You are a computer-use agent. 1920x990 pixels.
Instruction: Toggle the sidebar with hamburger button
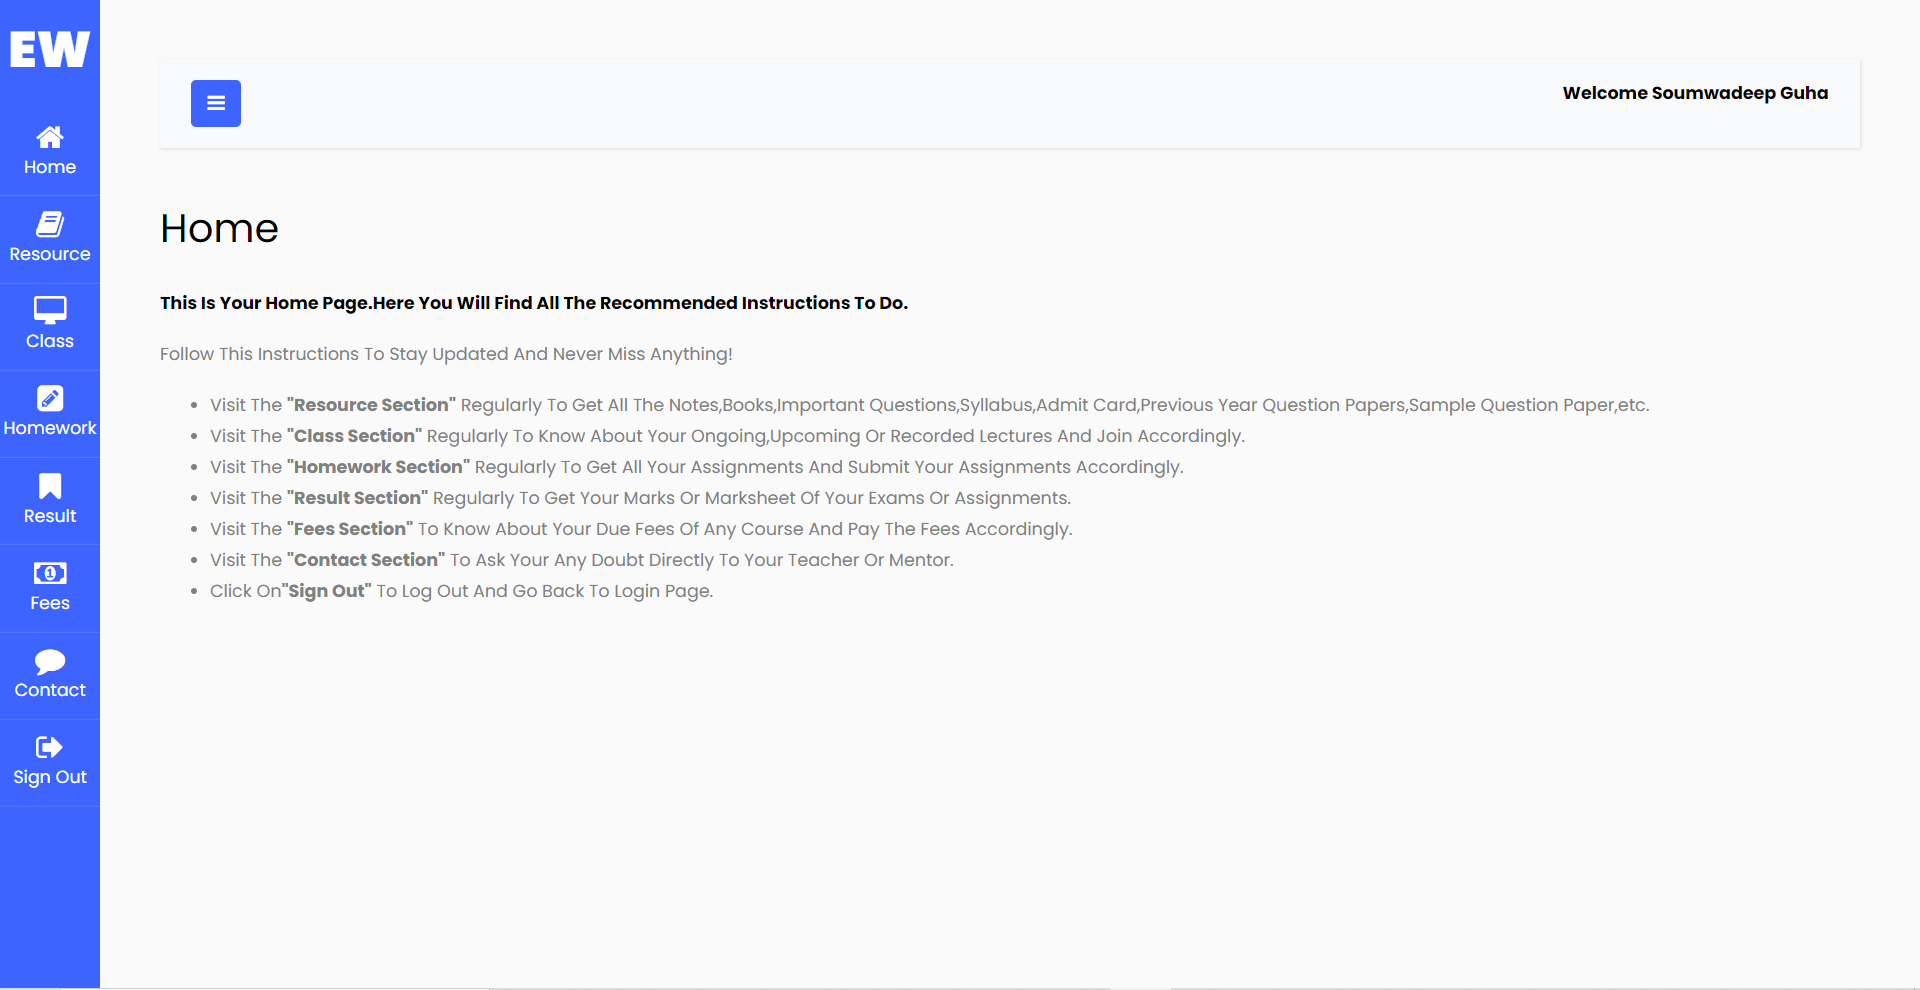pos(216,103)
